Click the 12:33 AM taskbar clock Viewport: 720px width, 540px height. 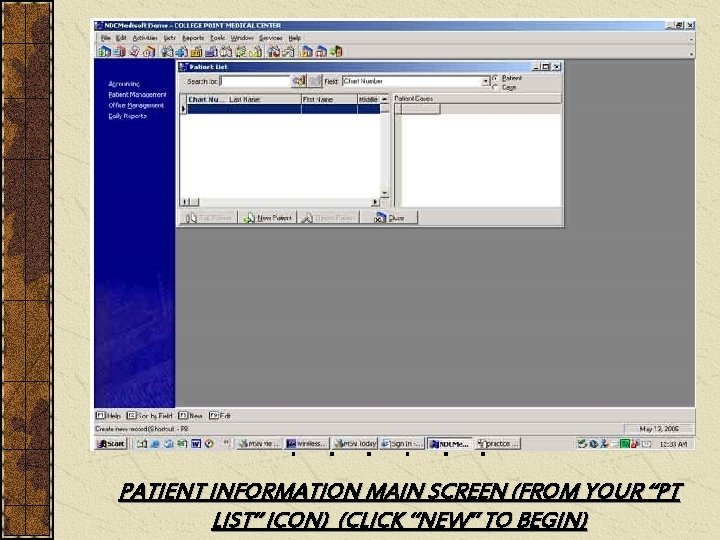pyautogui.click(x=673, y=444)
